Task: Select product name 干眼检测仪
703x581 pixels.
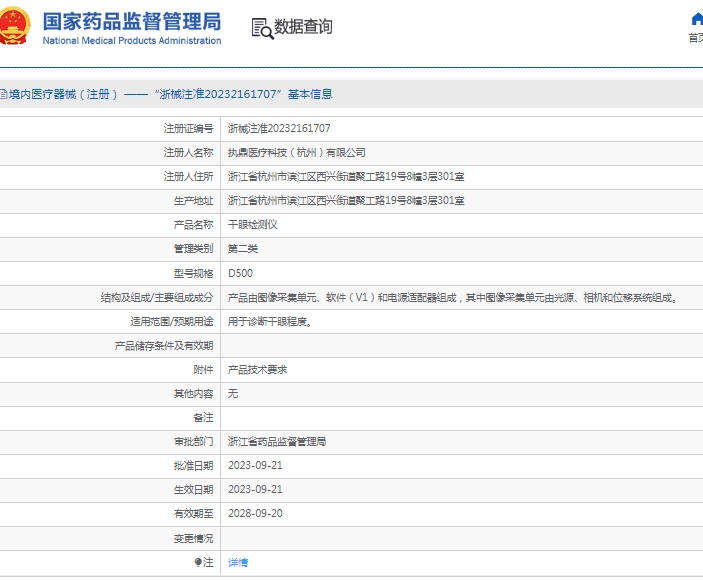Action: coord(252,225)
